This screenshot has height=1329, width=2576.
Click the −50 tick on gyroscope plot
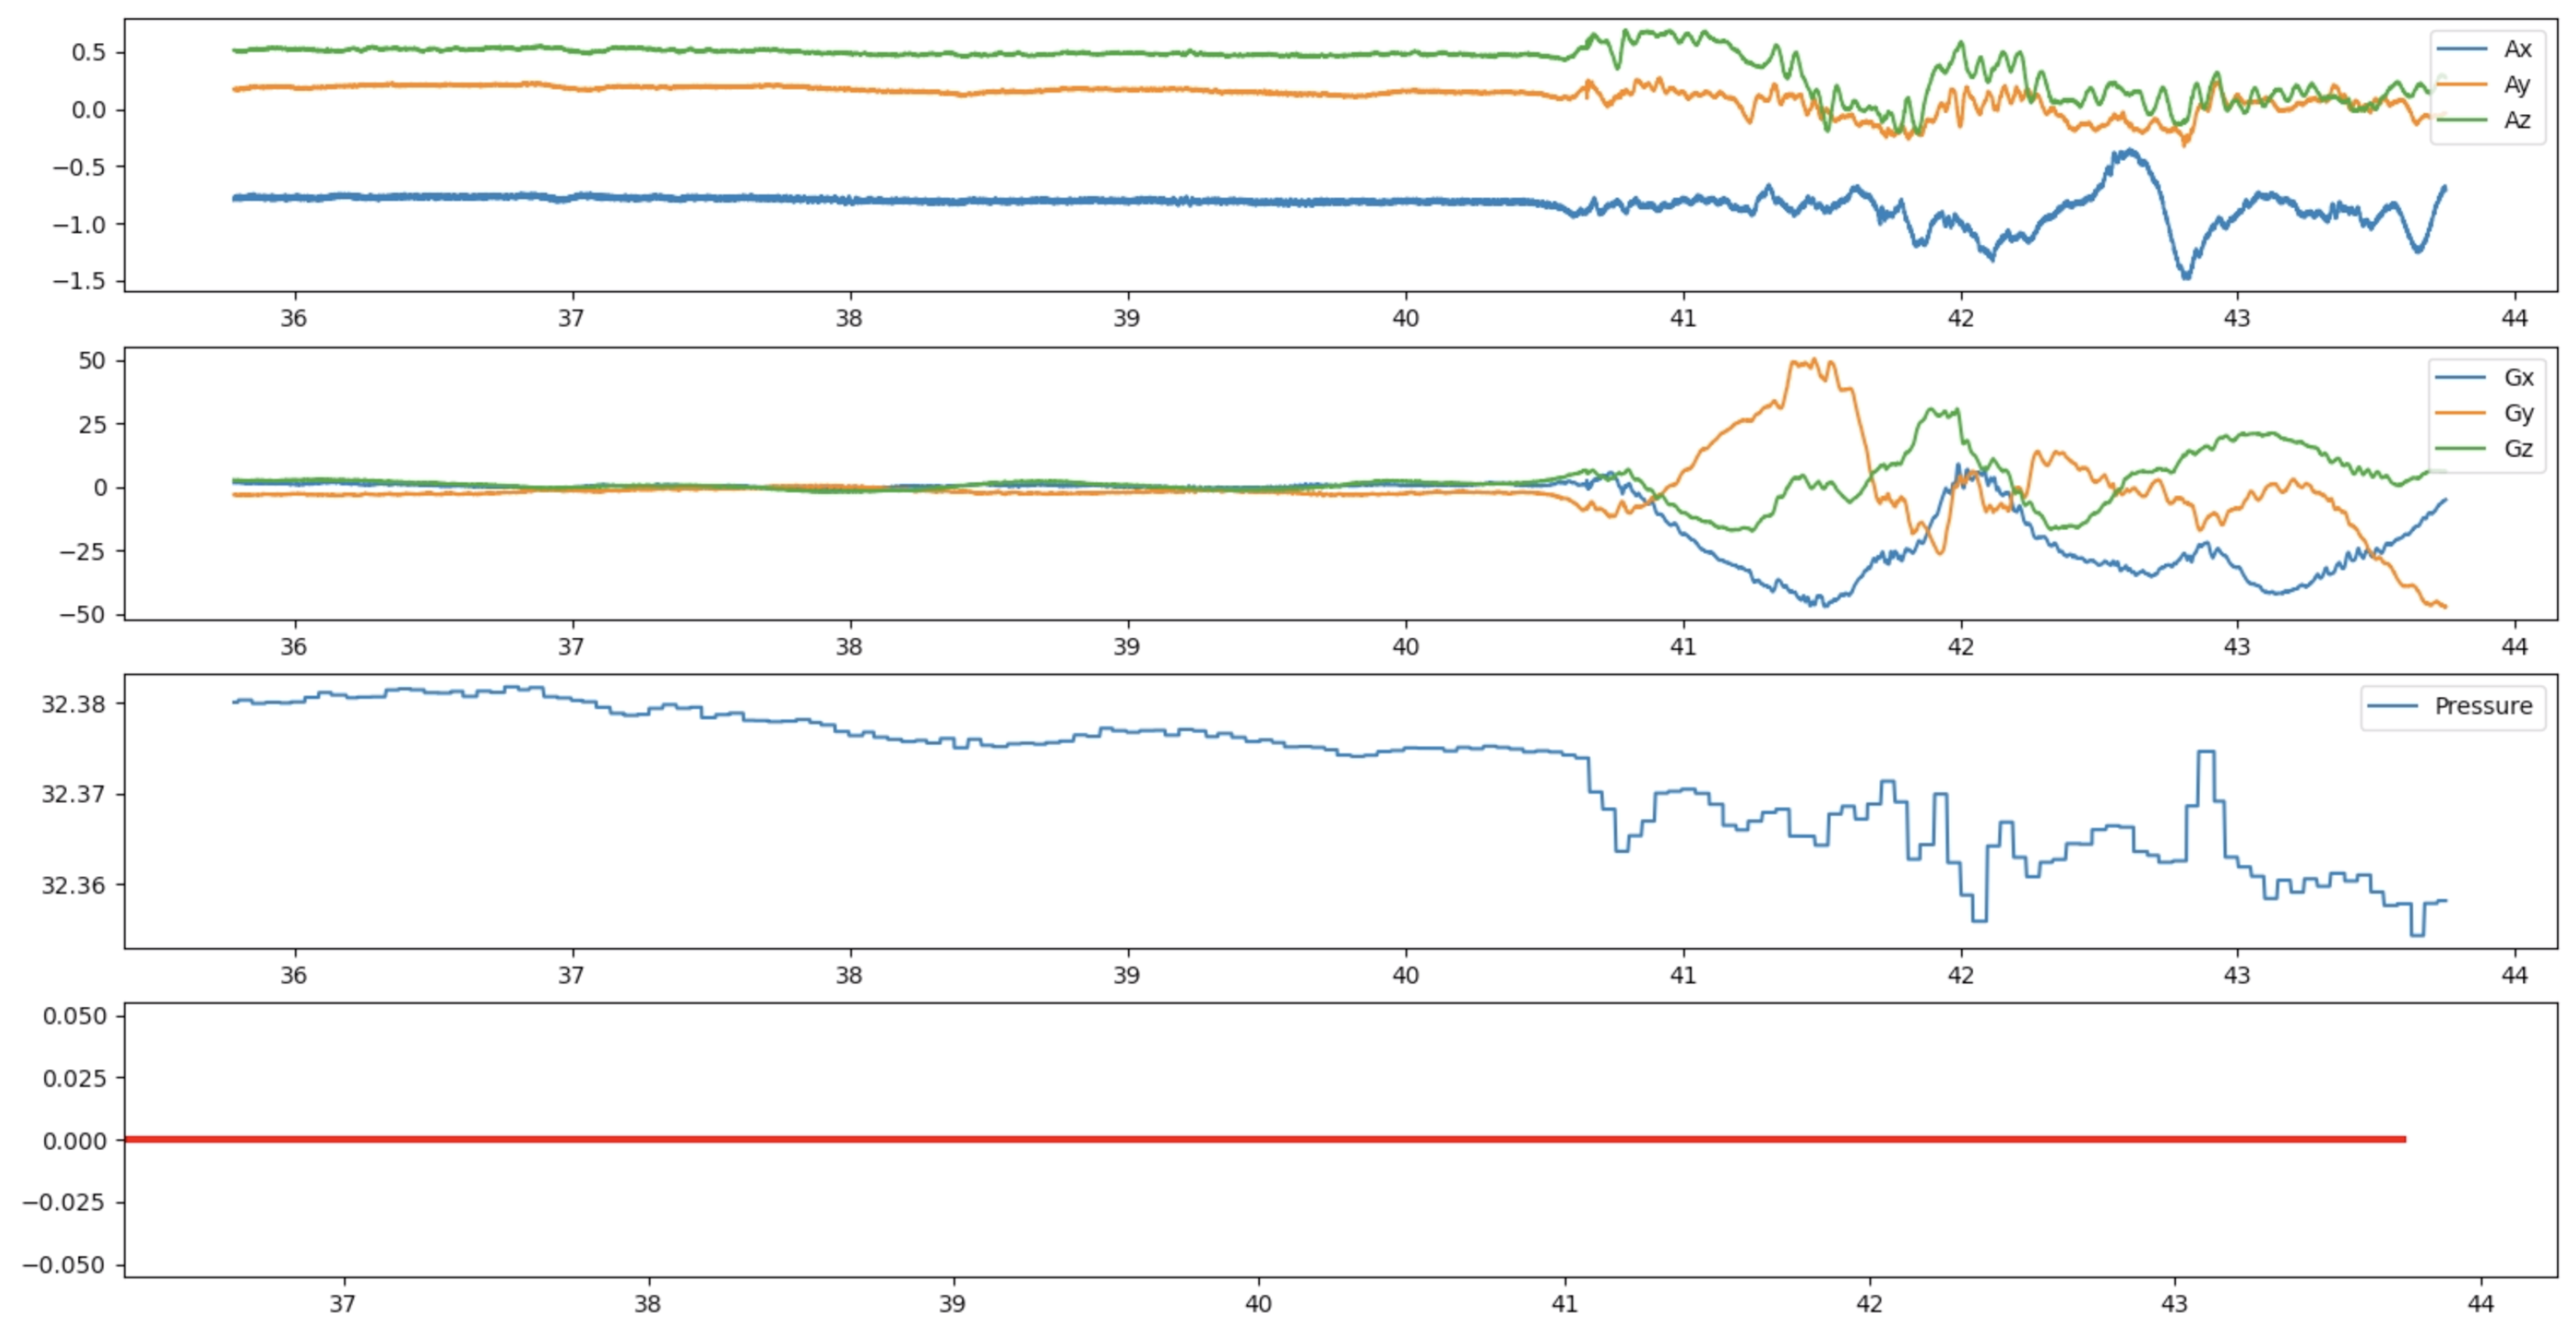coord(81,614)
